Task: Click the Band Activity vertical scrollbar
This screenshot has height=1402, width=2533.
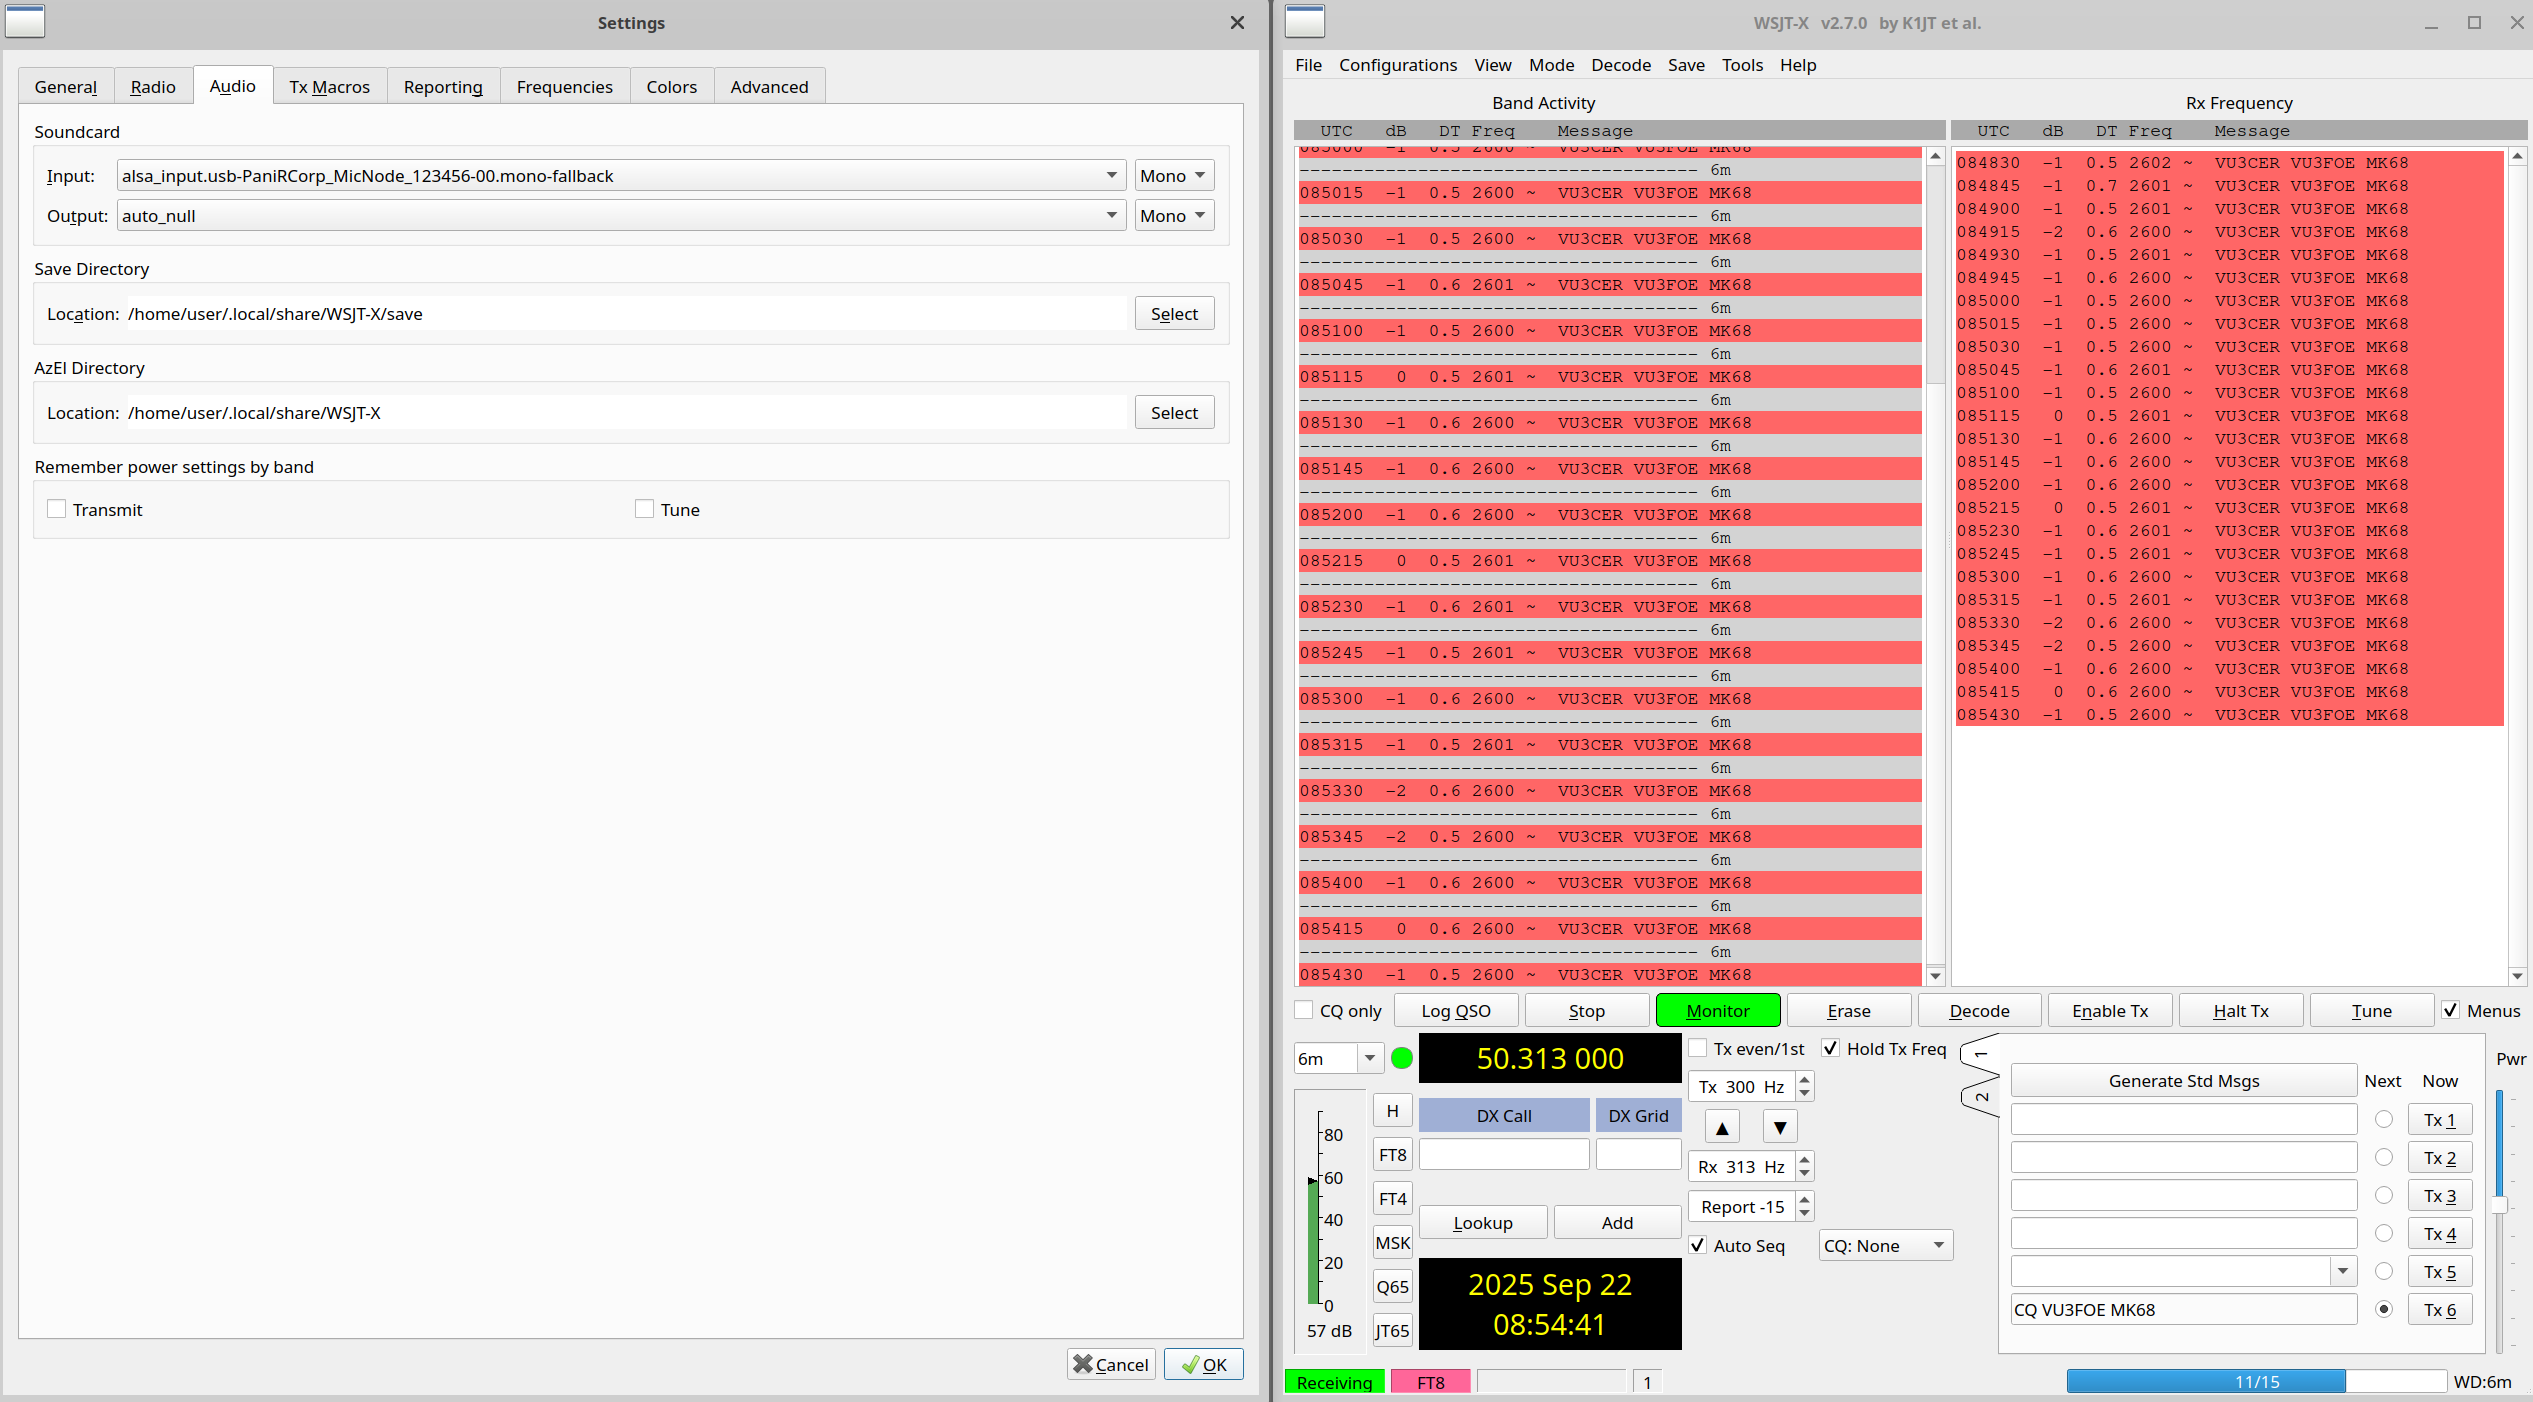Action: [x=1935, y=565]
